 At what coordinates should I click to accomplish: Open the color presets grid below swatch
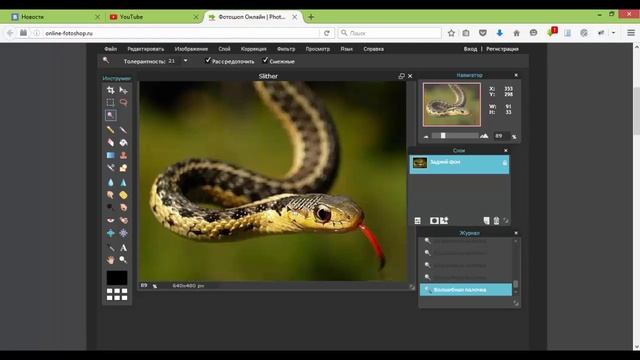pos(117,294)
